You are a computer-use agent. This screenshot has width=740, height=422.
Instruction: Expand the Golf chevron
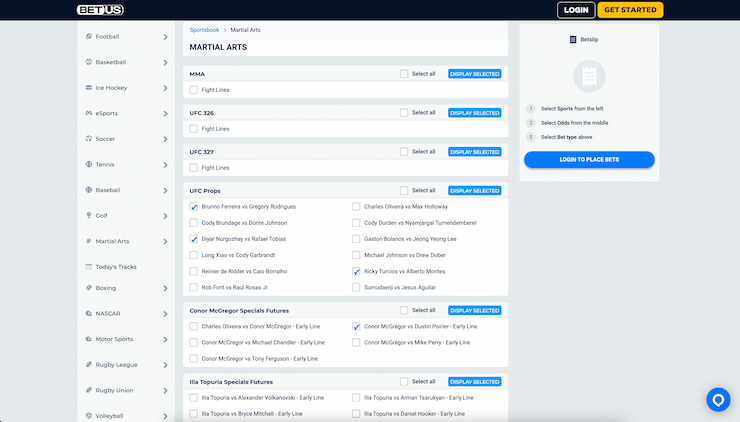165,216
